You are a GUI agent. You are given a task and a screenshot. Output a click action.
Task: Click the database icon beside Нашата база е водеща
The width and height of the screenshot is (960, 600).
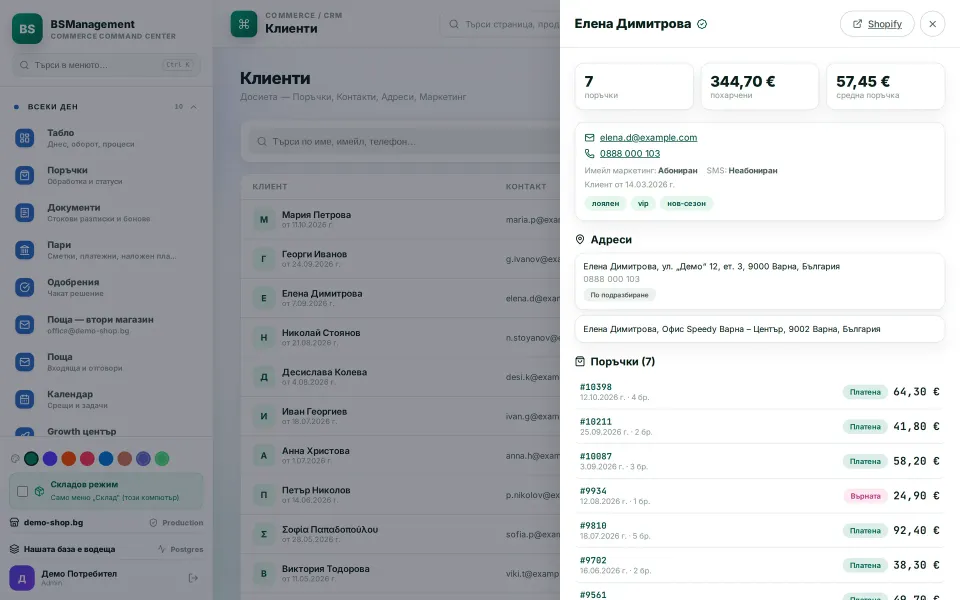click(14, 549)
